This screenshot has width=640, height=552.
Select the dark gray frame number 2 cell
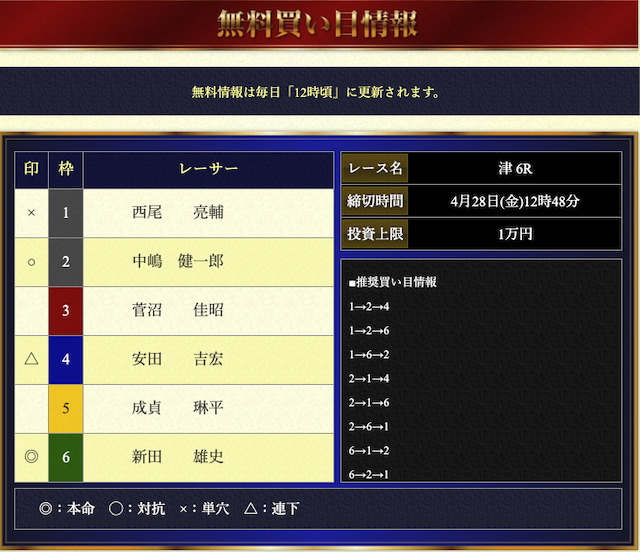(66, 262)
